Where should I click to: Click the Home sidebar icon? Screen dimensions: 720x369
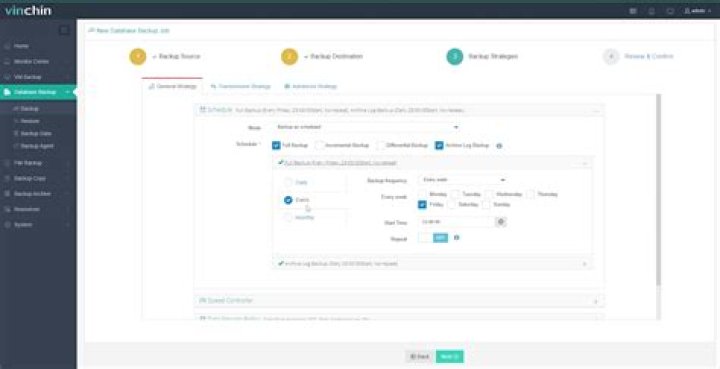pyautogui.click(x=7, y=46)
